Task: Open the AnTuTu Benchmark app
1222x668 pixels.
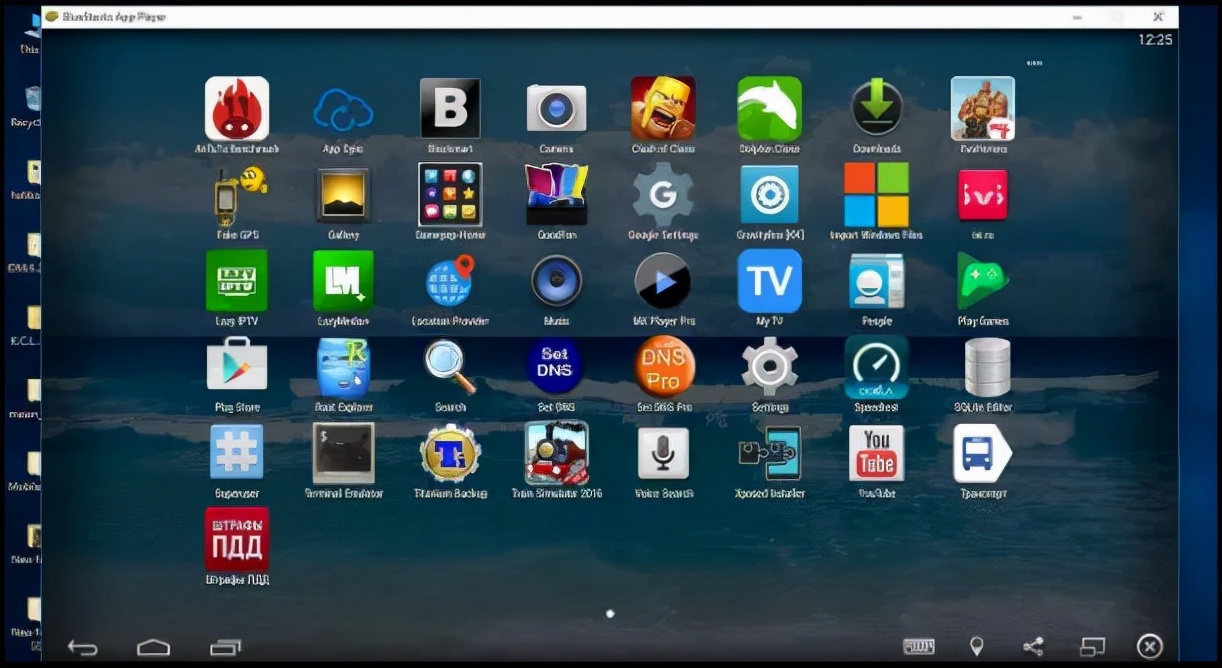Action: pos(237,108)
